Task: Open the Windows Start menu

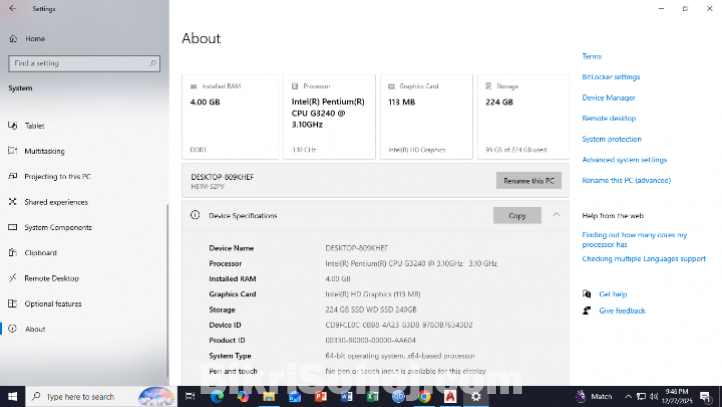Action: (11, 396)
